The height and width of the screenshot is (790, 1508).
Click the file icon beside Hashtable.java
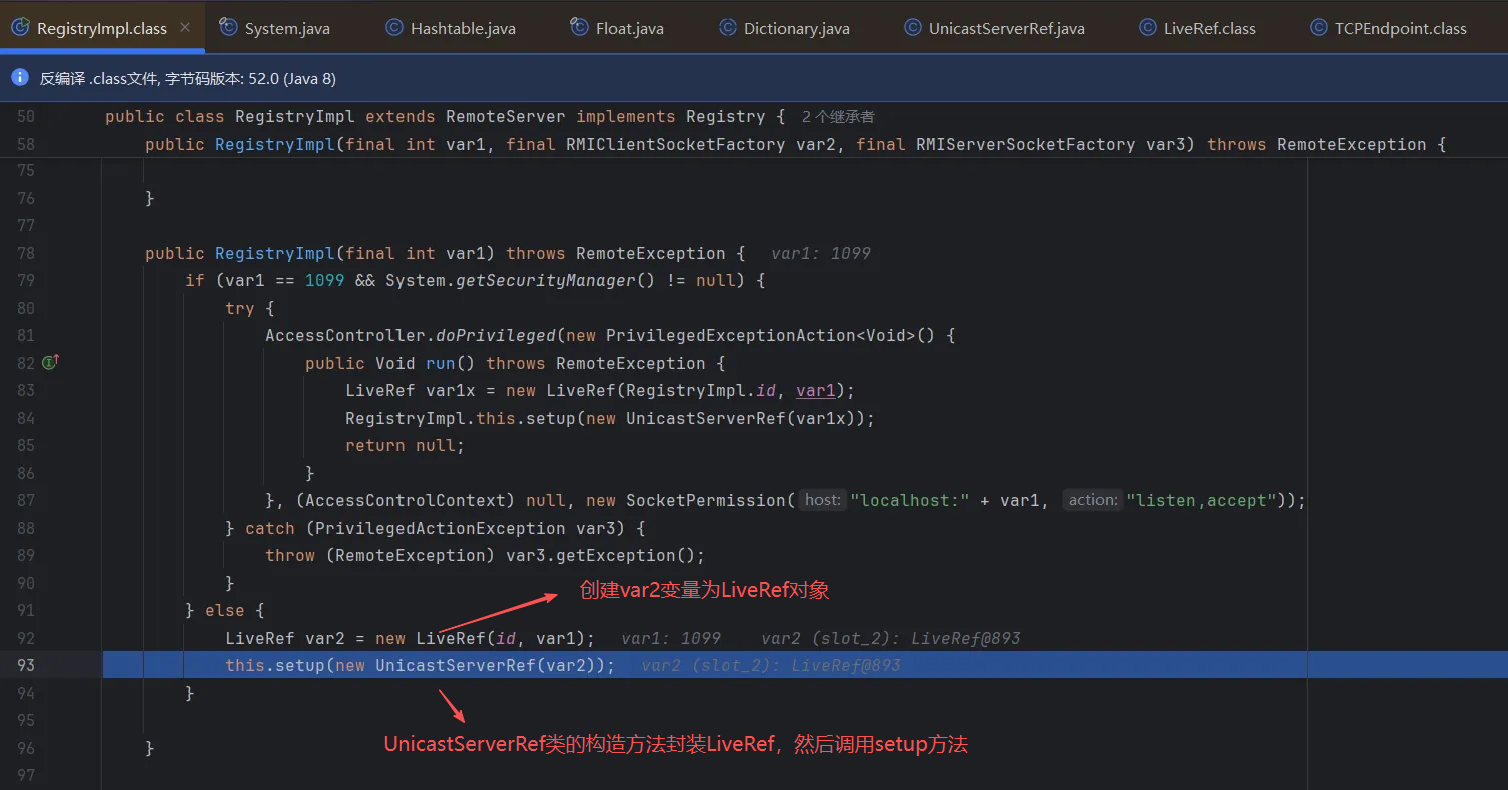394,28
